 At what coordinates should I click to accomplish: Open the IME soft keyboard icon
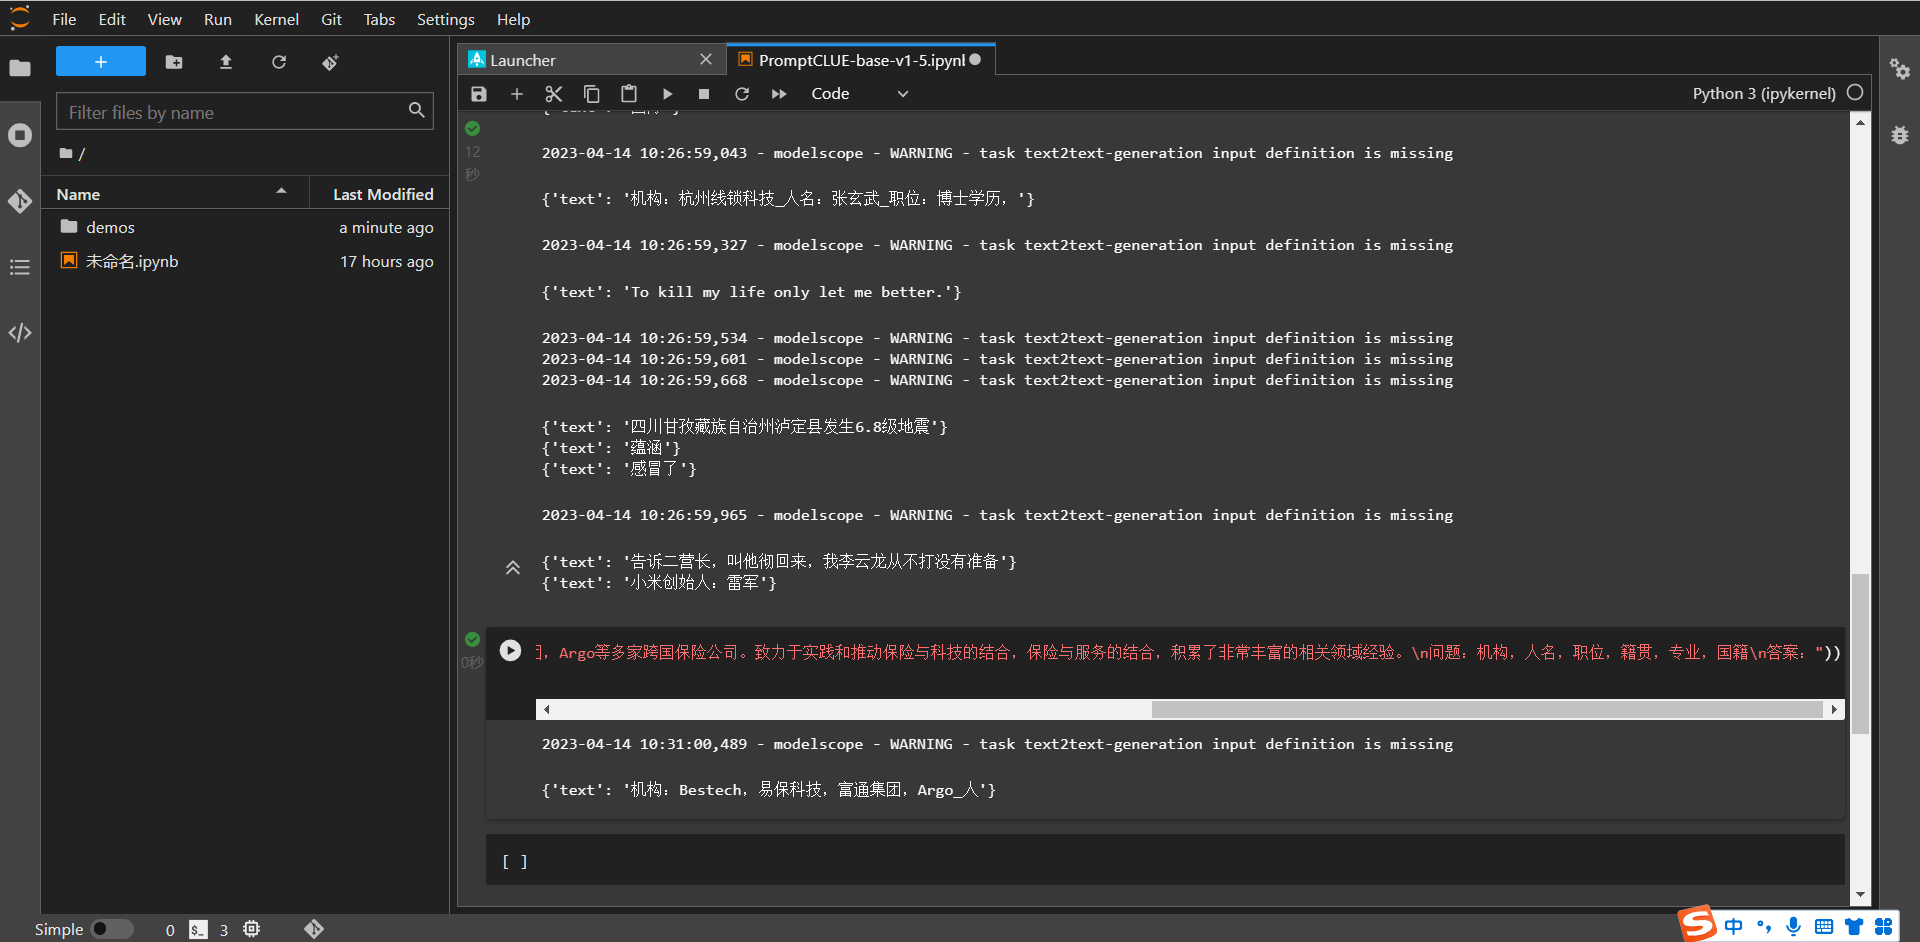(x=1824, y=927)
